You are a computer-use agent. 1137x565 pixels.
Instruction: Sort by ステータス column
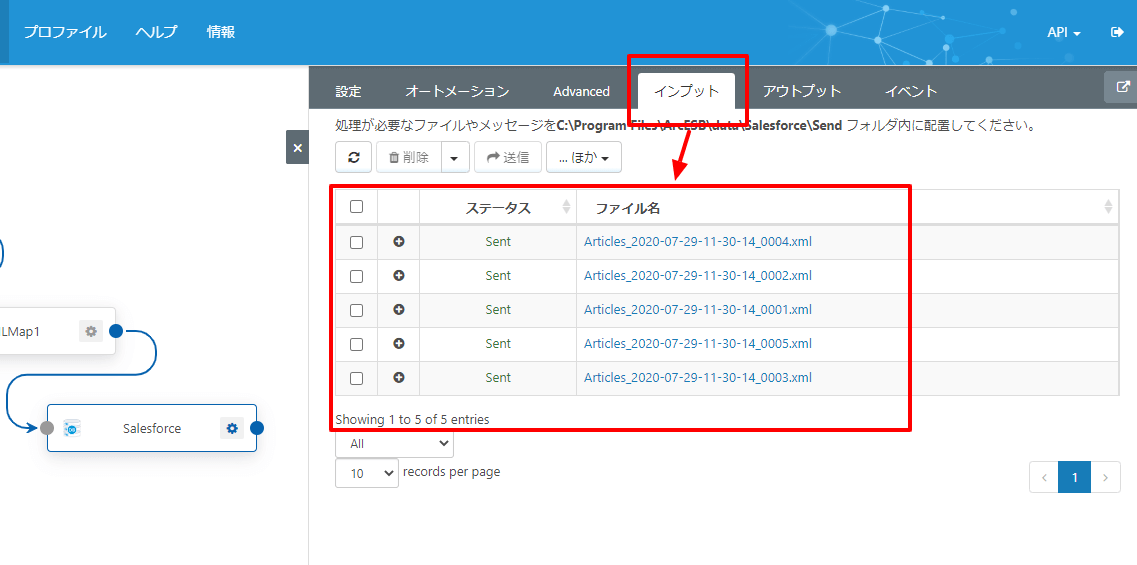coord(498,208)
